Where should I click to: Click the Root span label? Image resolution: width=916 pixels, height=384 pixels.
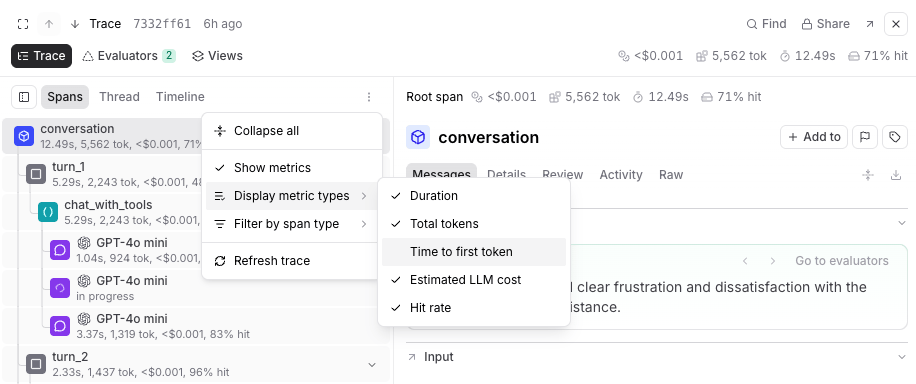coord(435,97)
